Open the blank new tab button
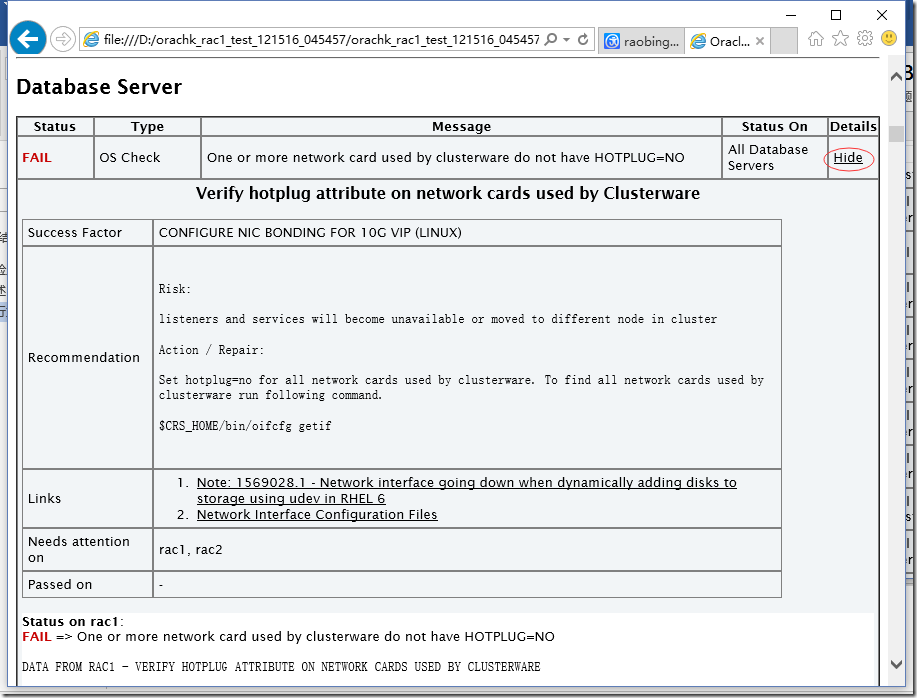The height and width of the screenshot is (698, 917). 785,41
